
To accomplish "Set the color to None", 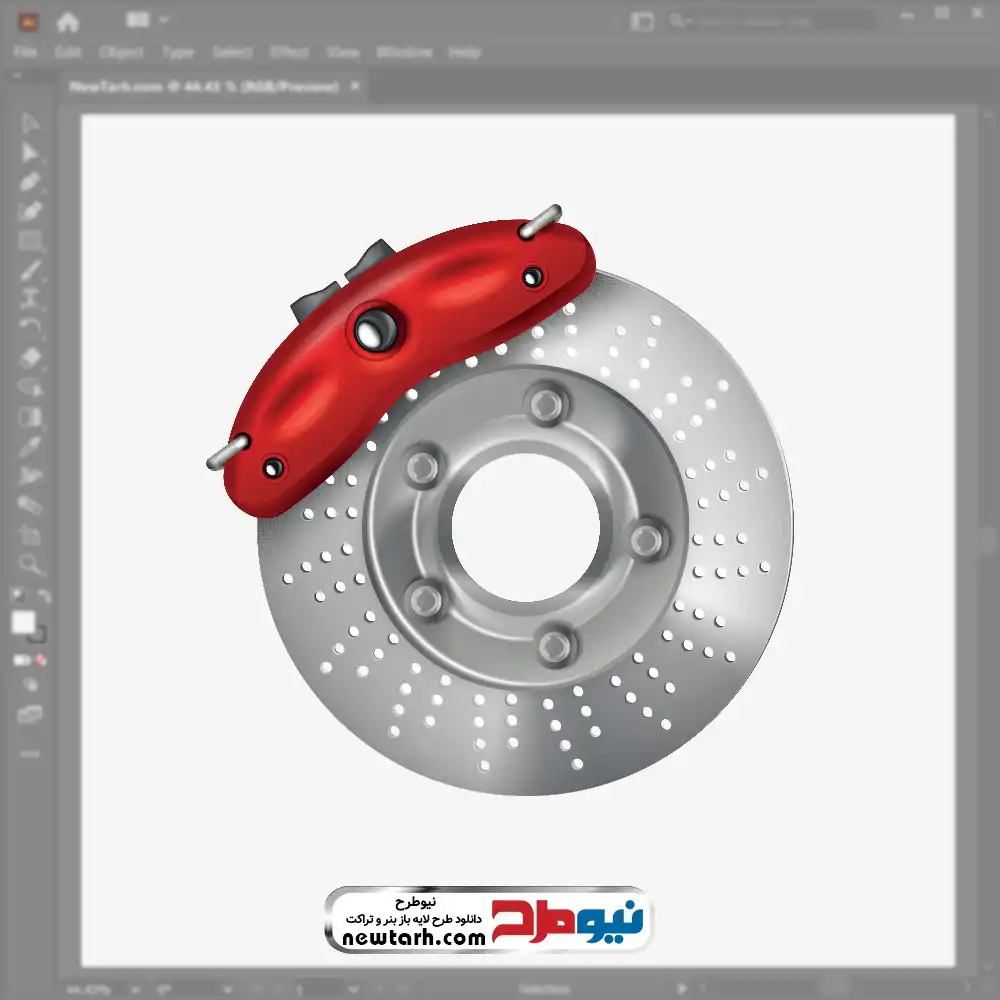I will tap(41, 660).
